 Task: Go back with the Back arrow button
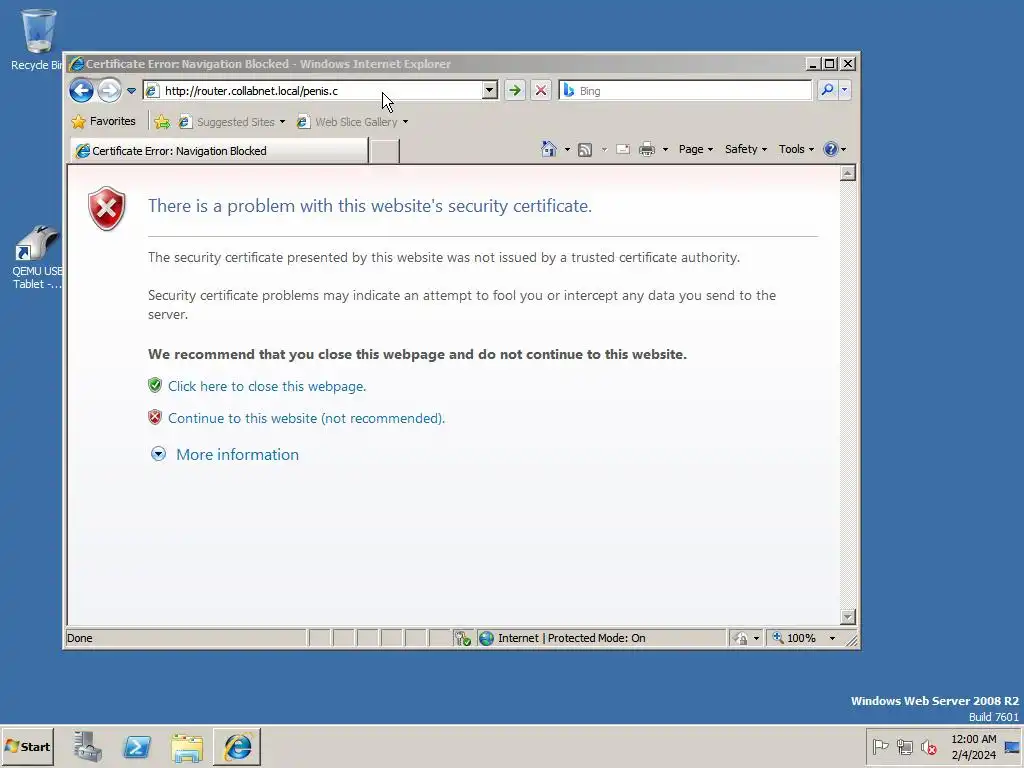[82, 90]
